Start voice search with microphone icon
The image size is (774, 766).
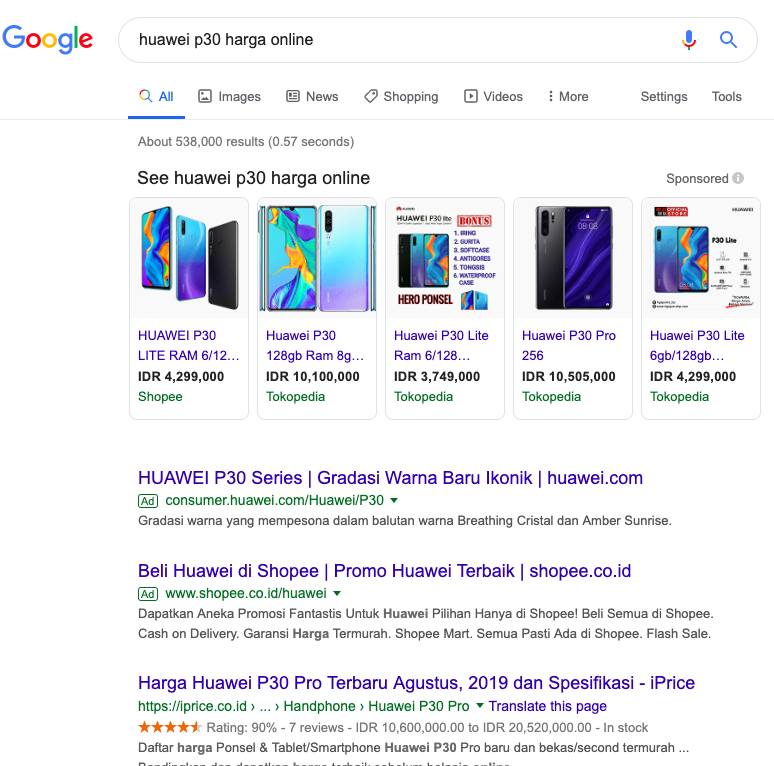click(689, 39)
